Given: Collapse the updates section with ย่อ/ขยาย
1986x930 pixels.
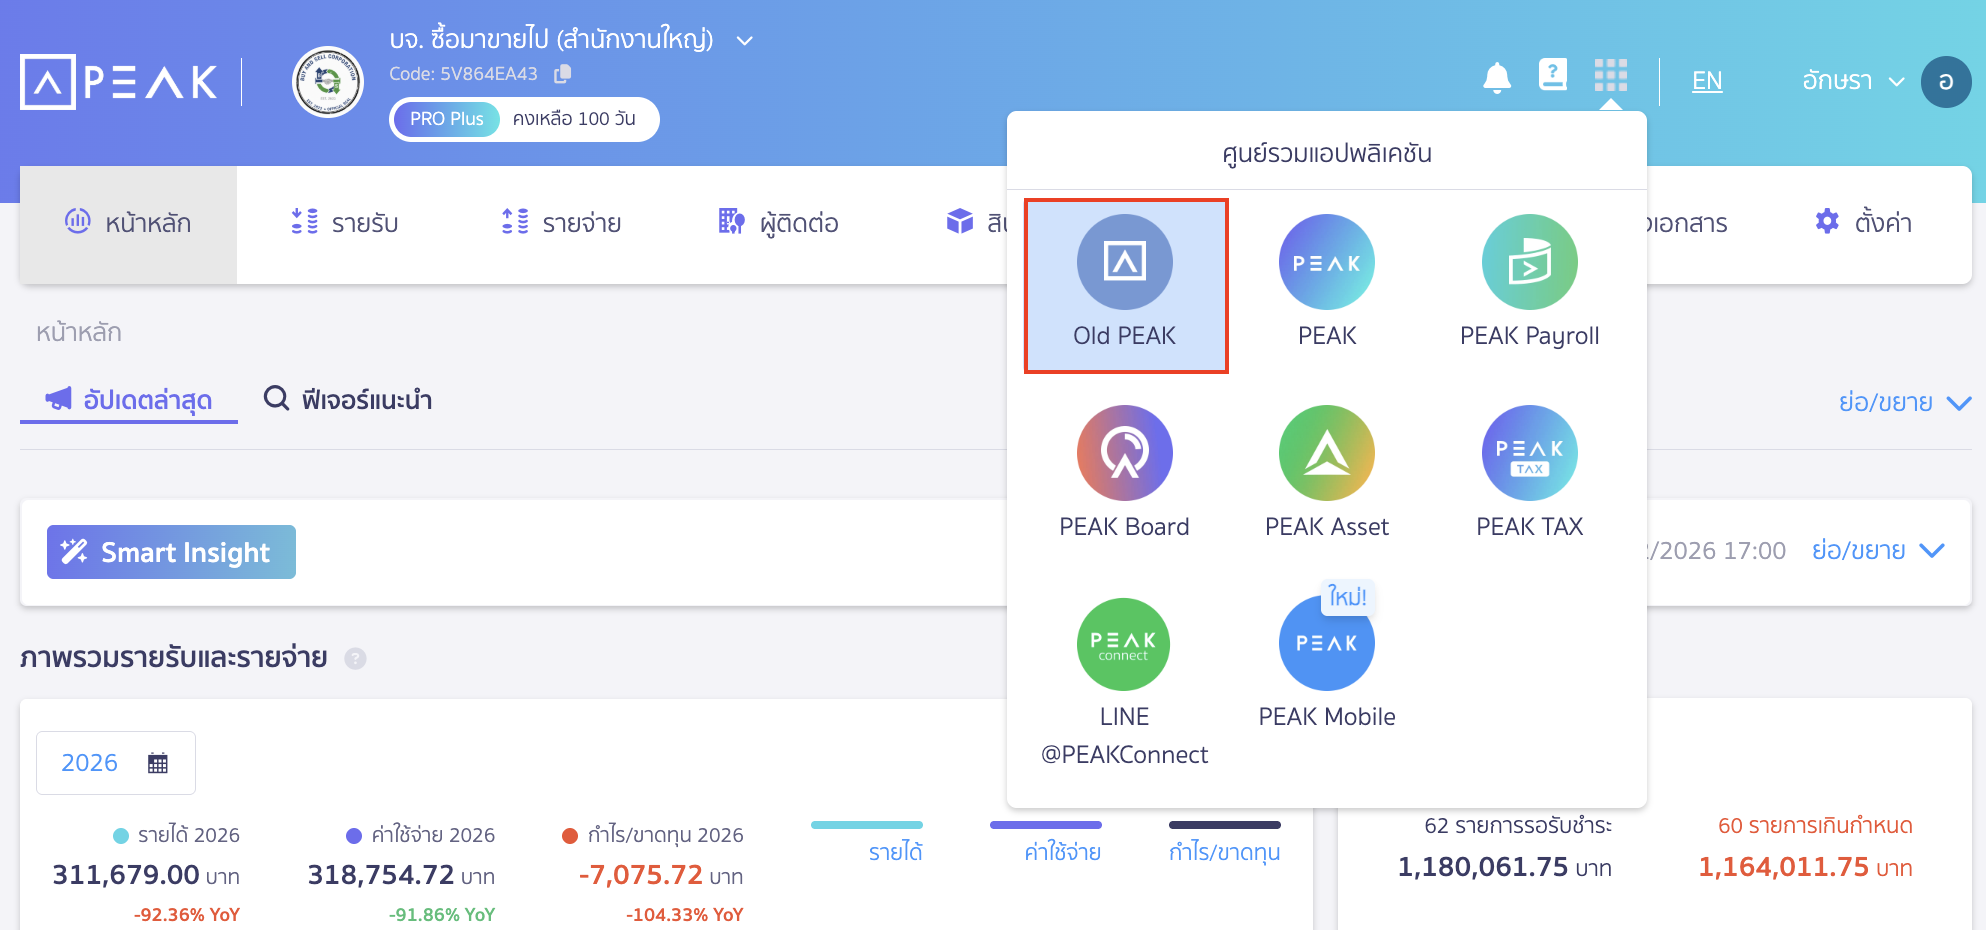Looking at the screenshot, I should tap(1903, 402).
